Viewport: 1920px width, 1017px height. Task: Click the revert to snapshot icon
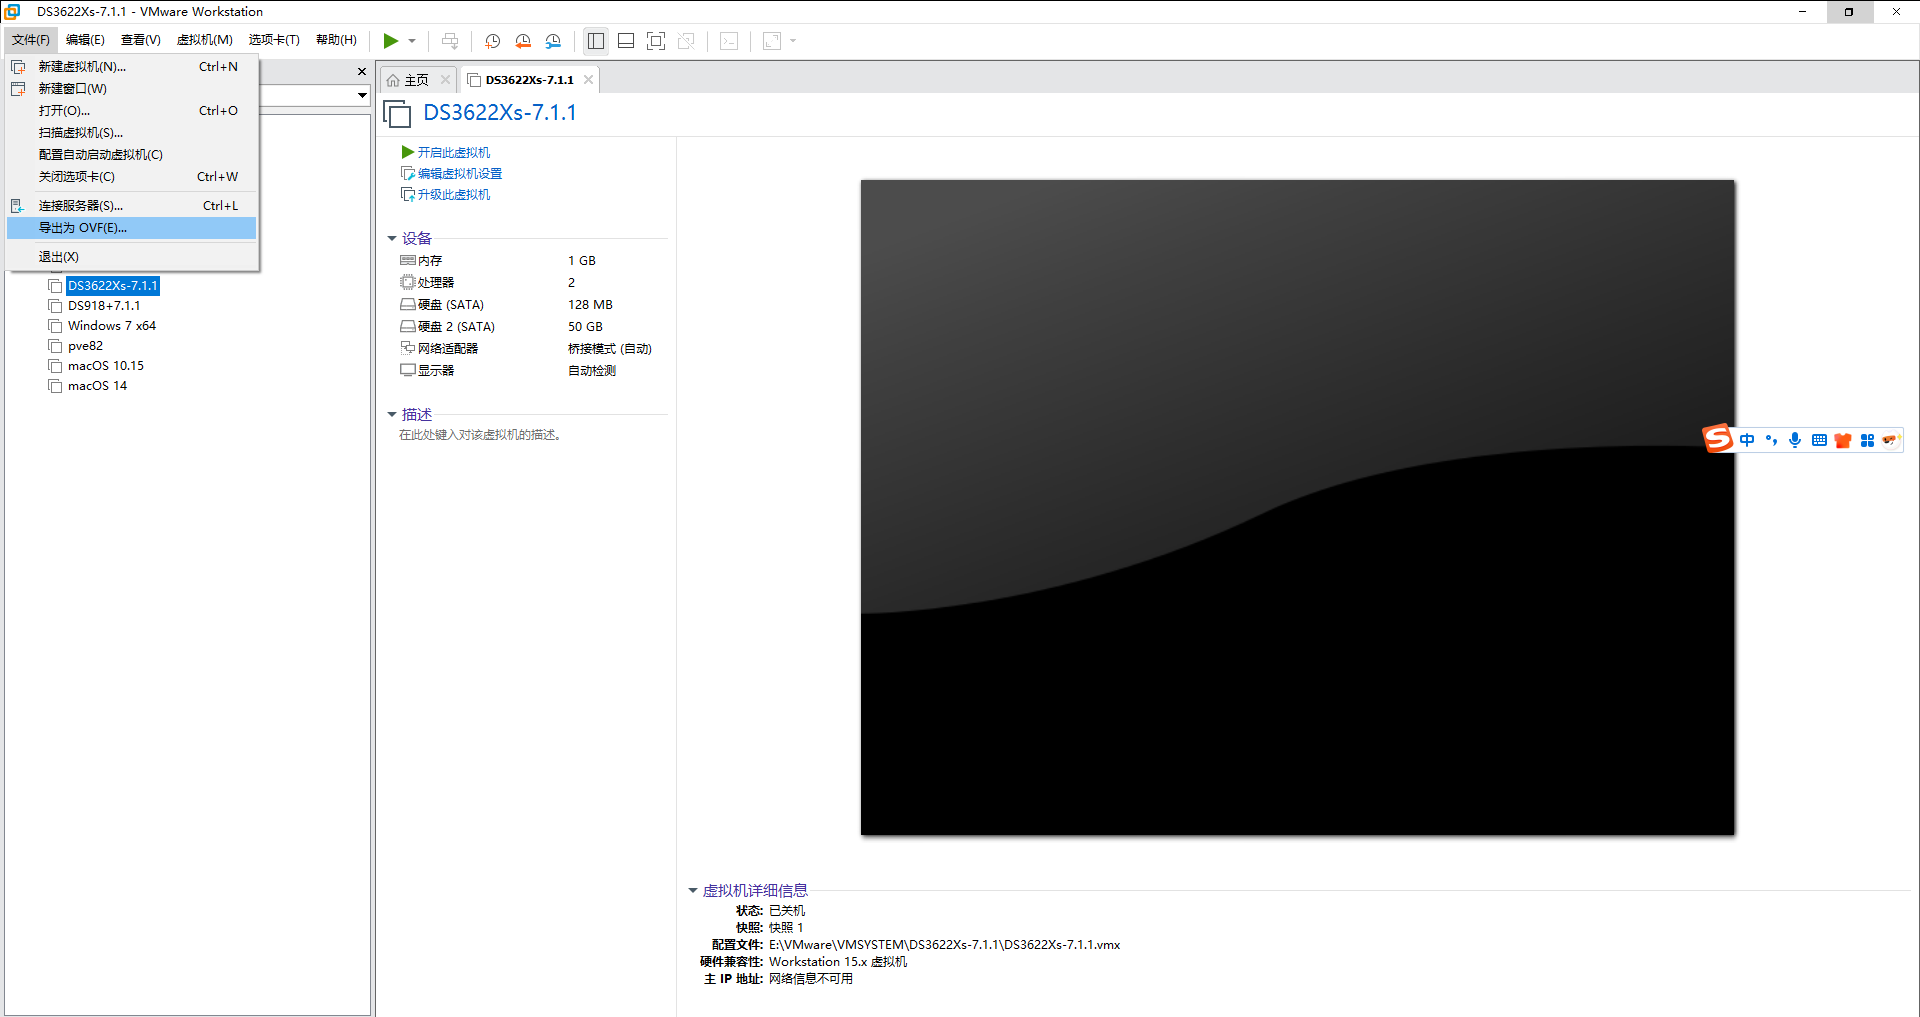point(523,41)
